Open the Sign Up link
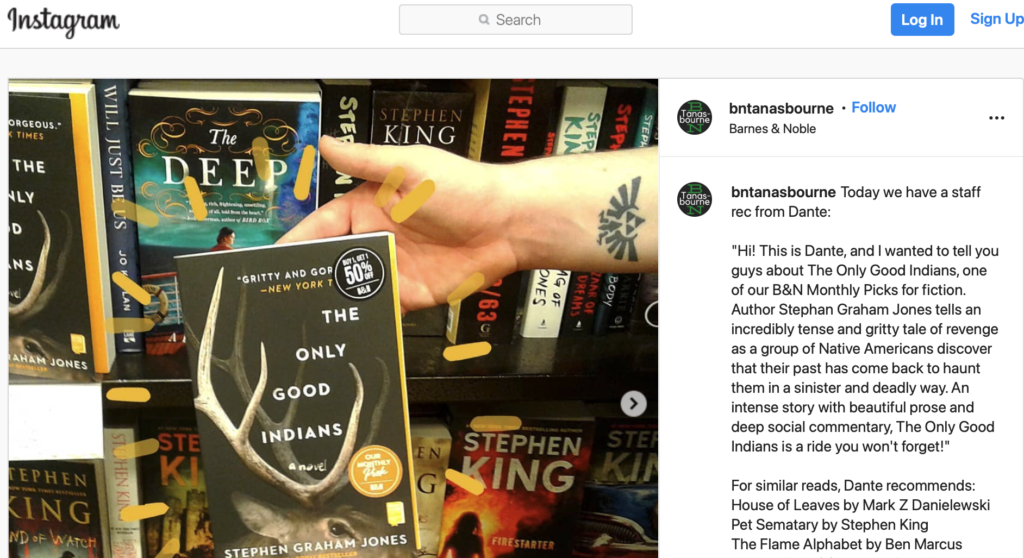The width and height of the screenshot is (1024, 558). [x=997, y=19]
